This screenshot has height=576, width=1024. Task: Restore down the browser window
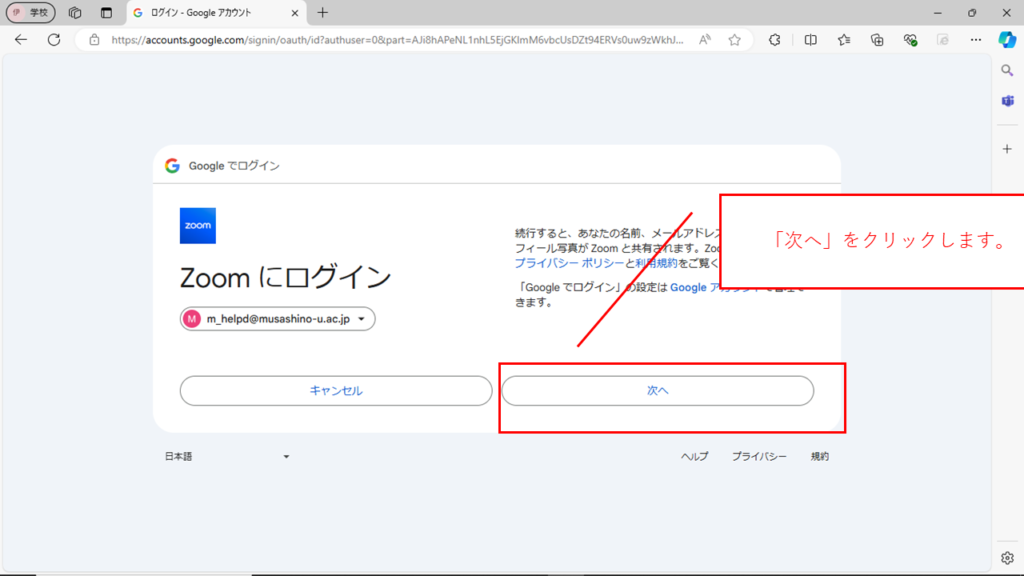(x=972, y=12)
